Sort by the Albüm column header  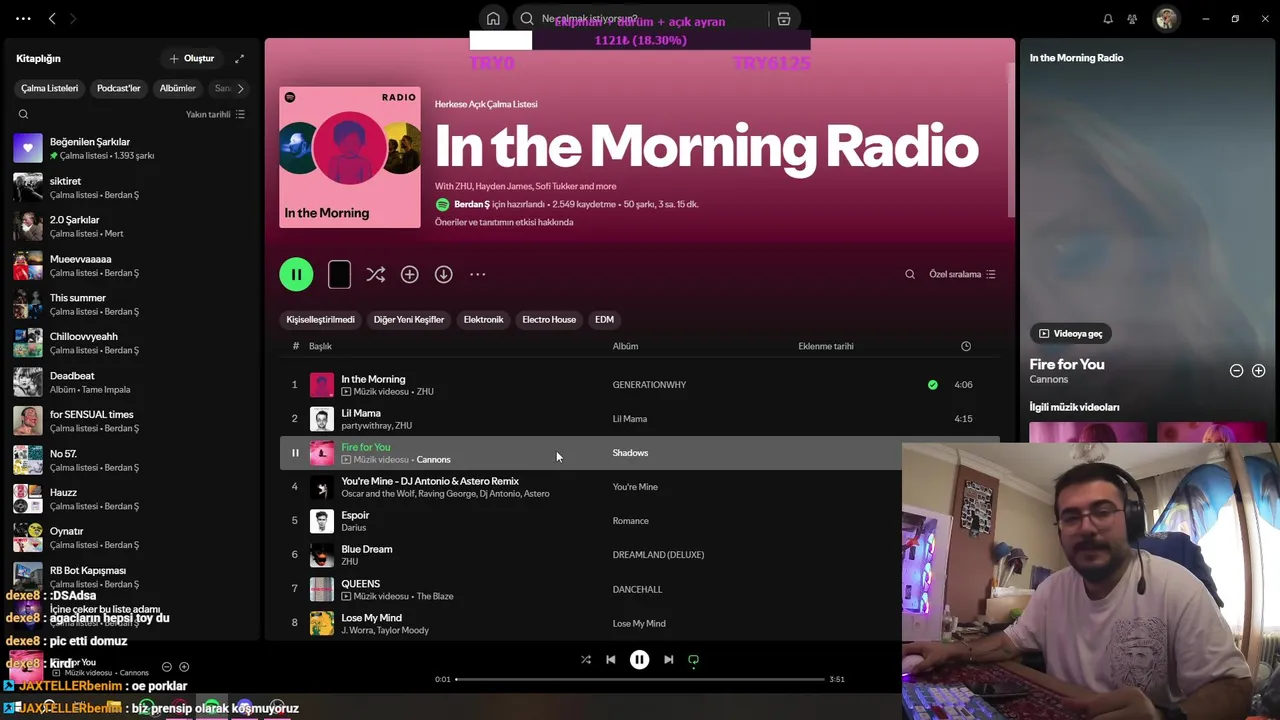coord(625,346)
